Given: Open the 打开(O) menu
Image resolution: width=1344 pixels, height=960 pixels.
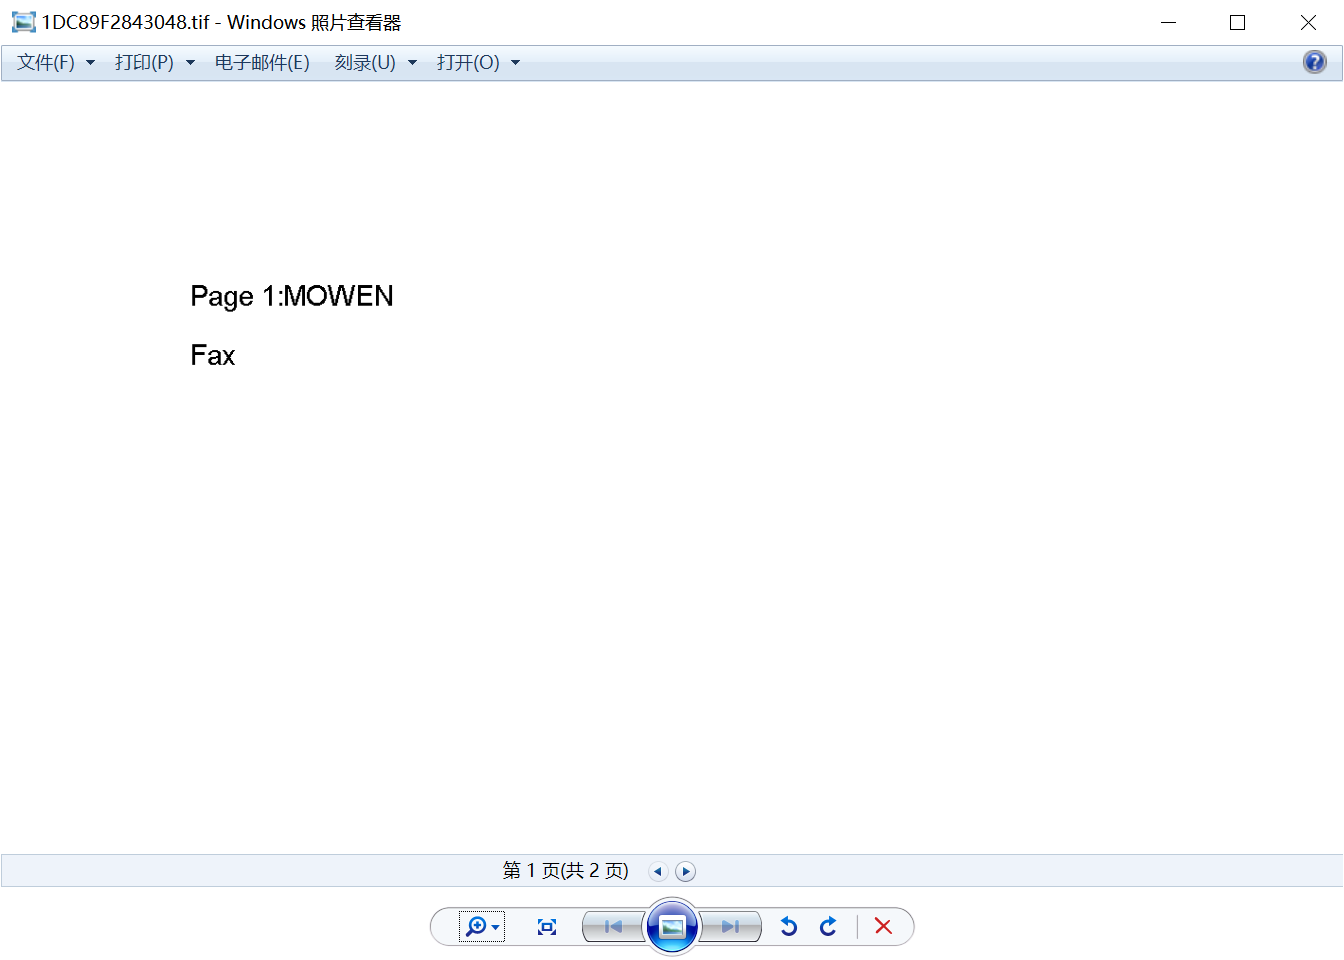Looking at the screenshot, I should click(x=468, y=63).
